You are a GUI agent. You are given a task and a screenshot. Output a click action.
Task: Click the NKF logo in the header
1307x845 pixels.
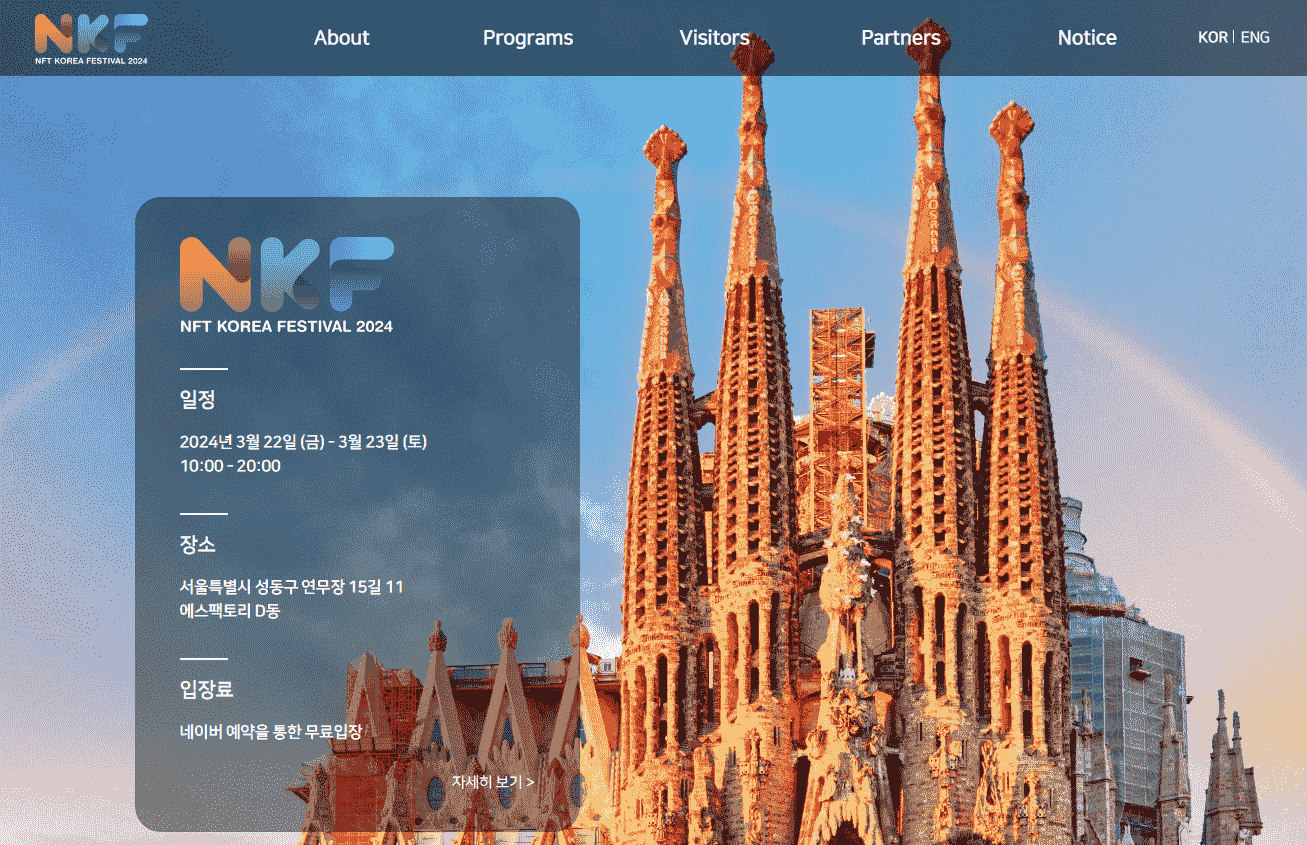click(92, 39)
